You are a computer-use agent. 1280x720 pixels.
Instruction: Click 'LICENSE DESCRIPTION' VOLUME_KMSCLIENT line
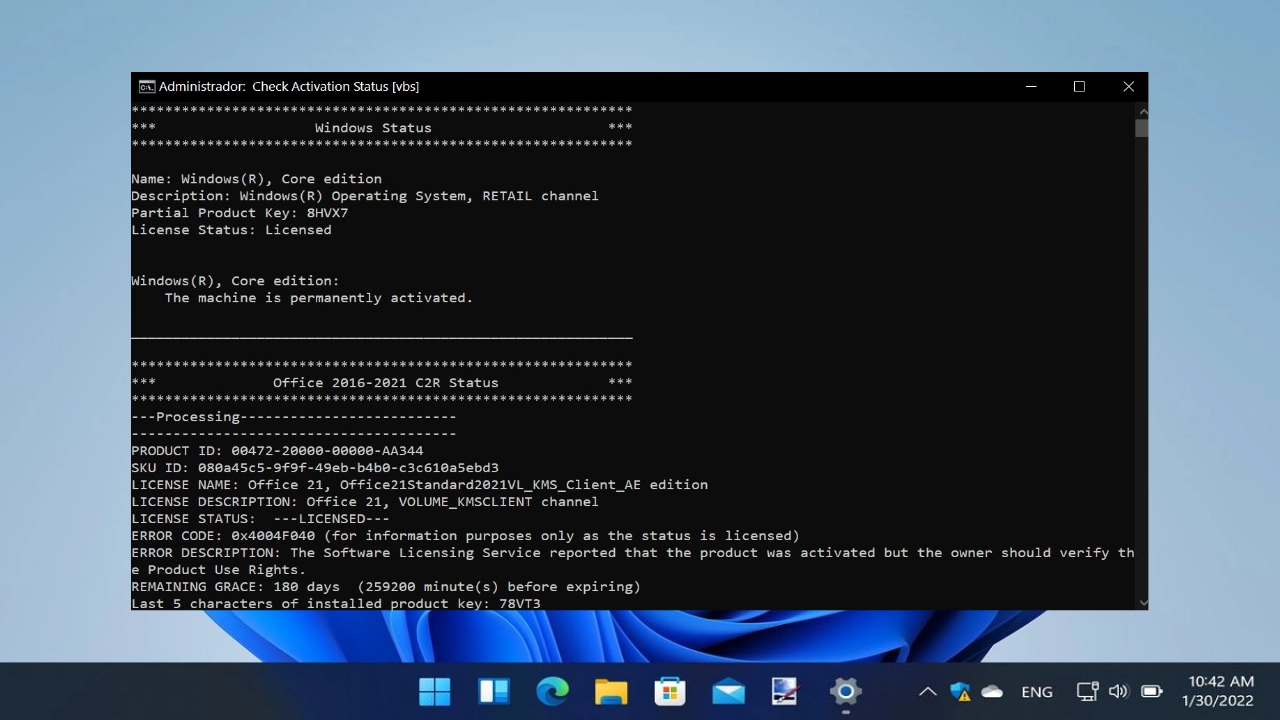point(365,502)
